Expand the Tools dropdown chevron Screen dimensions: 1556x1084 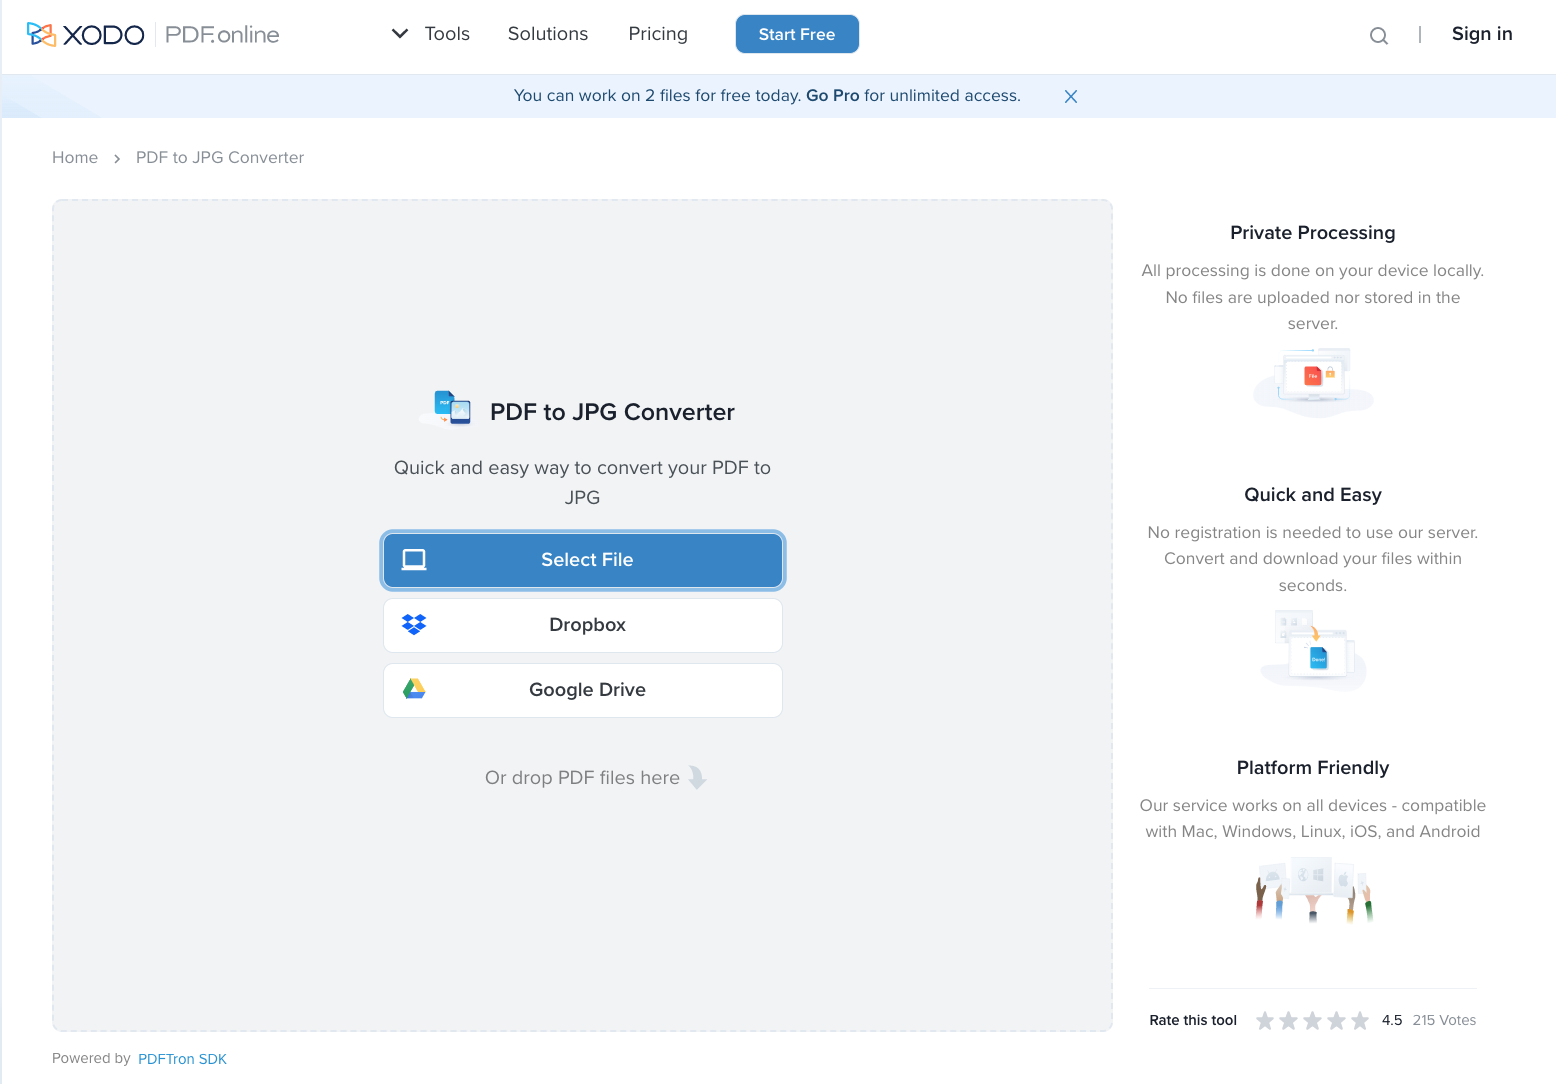400,34
